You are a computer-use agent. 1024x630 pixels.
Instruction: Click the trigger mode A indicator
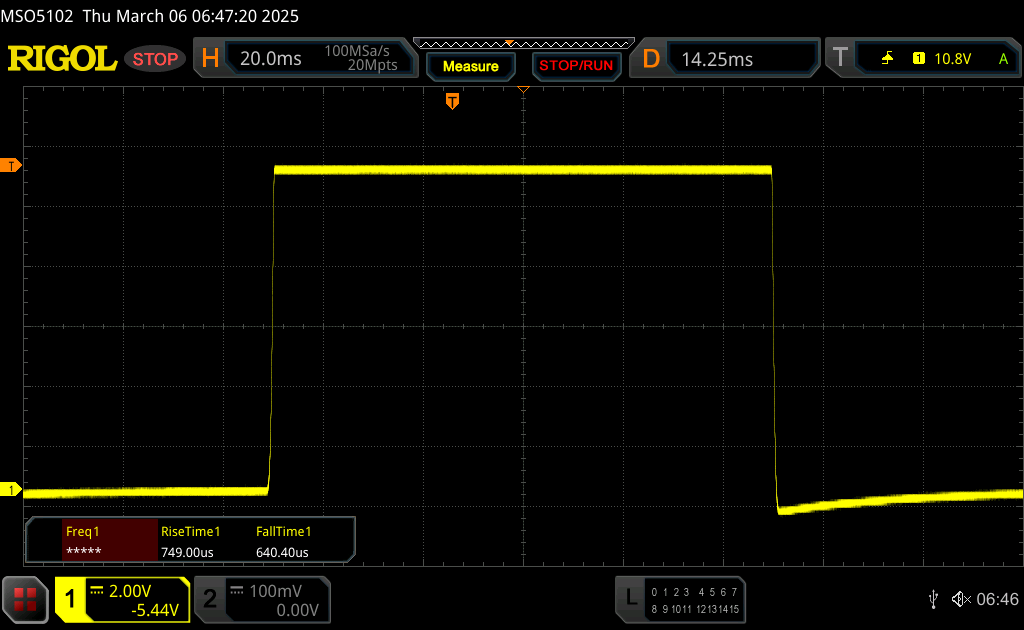click(x=1003, y=59)
